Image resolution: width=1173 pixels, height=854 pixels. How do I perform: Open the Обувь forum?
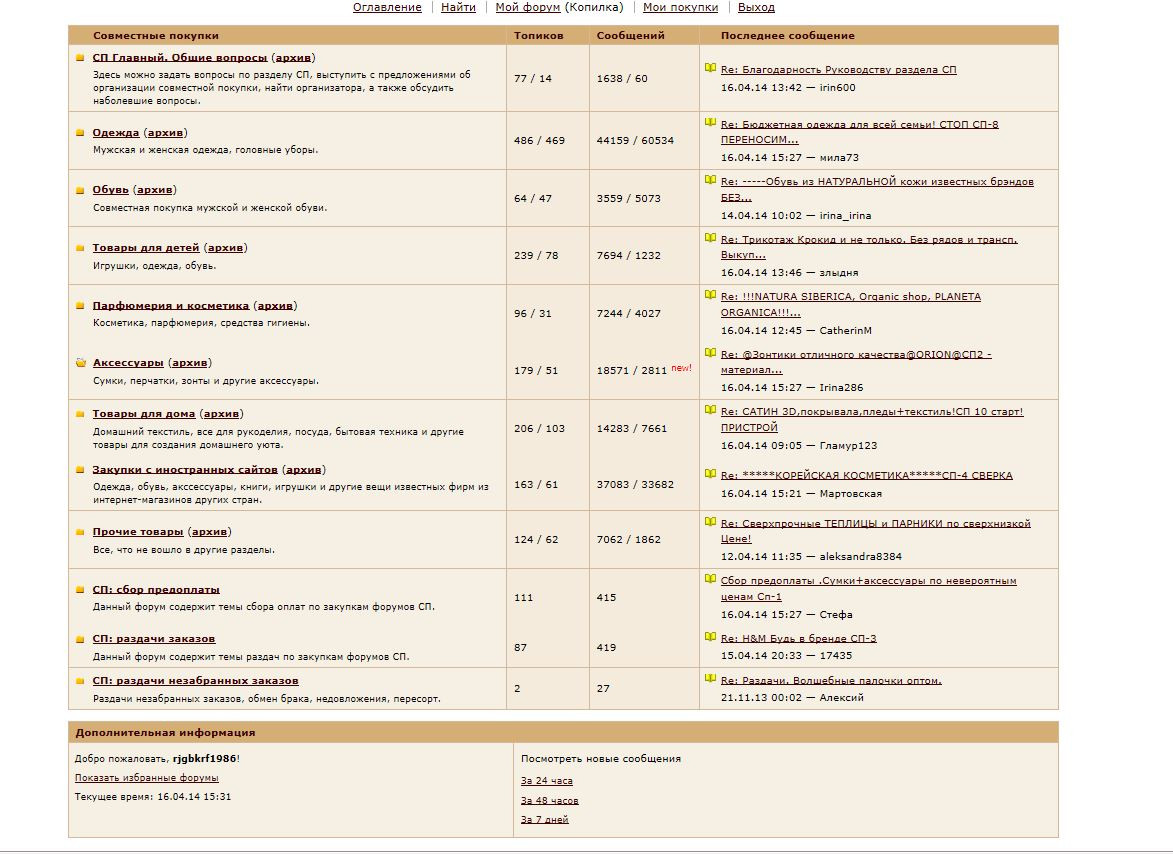click(111, 190)
